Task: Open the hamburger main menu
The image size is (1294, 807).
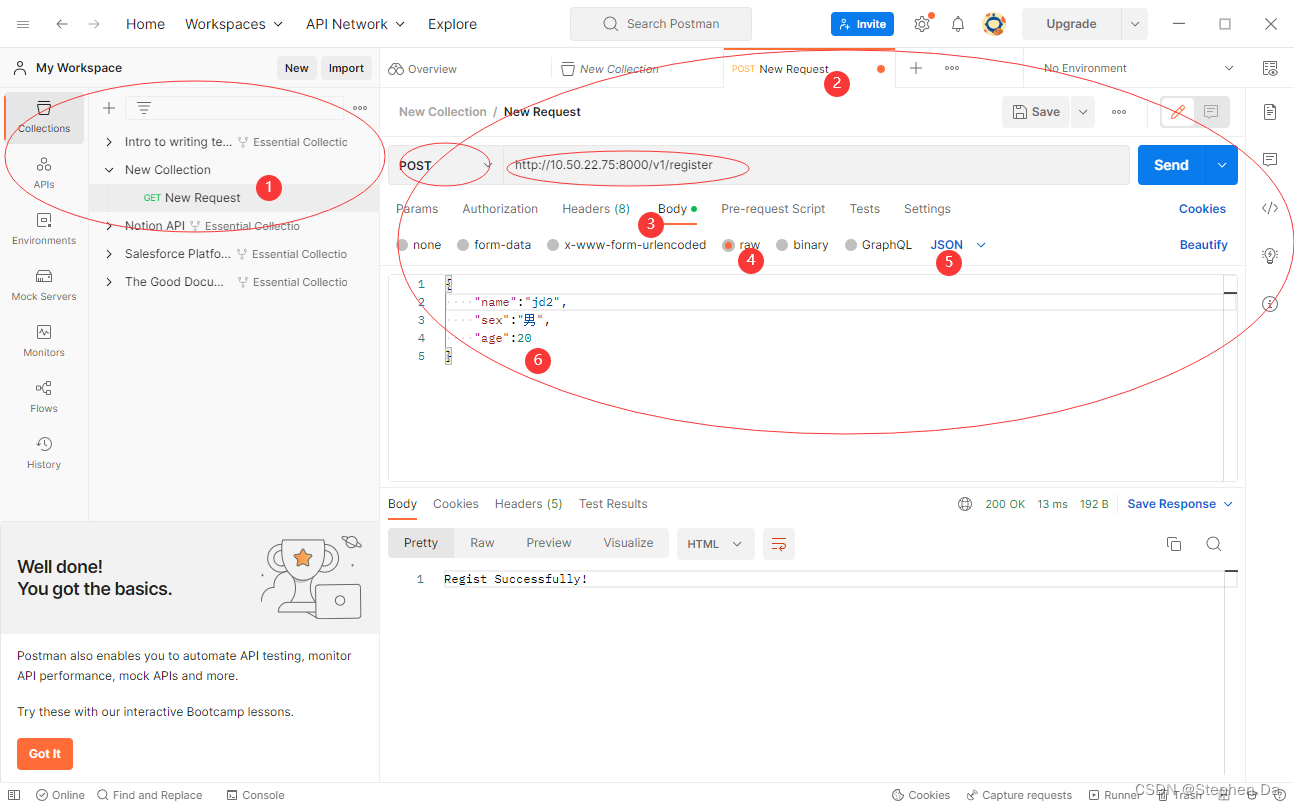Action: (x=24, y=24)
